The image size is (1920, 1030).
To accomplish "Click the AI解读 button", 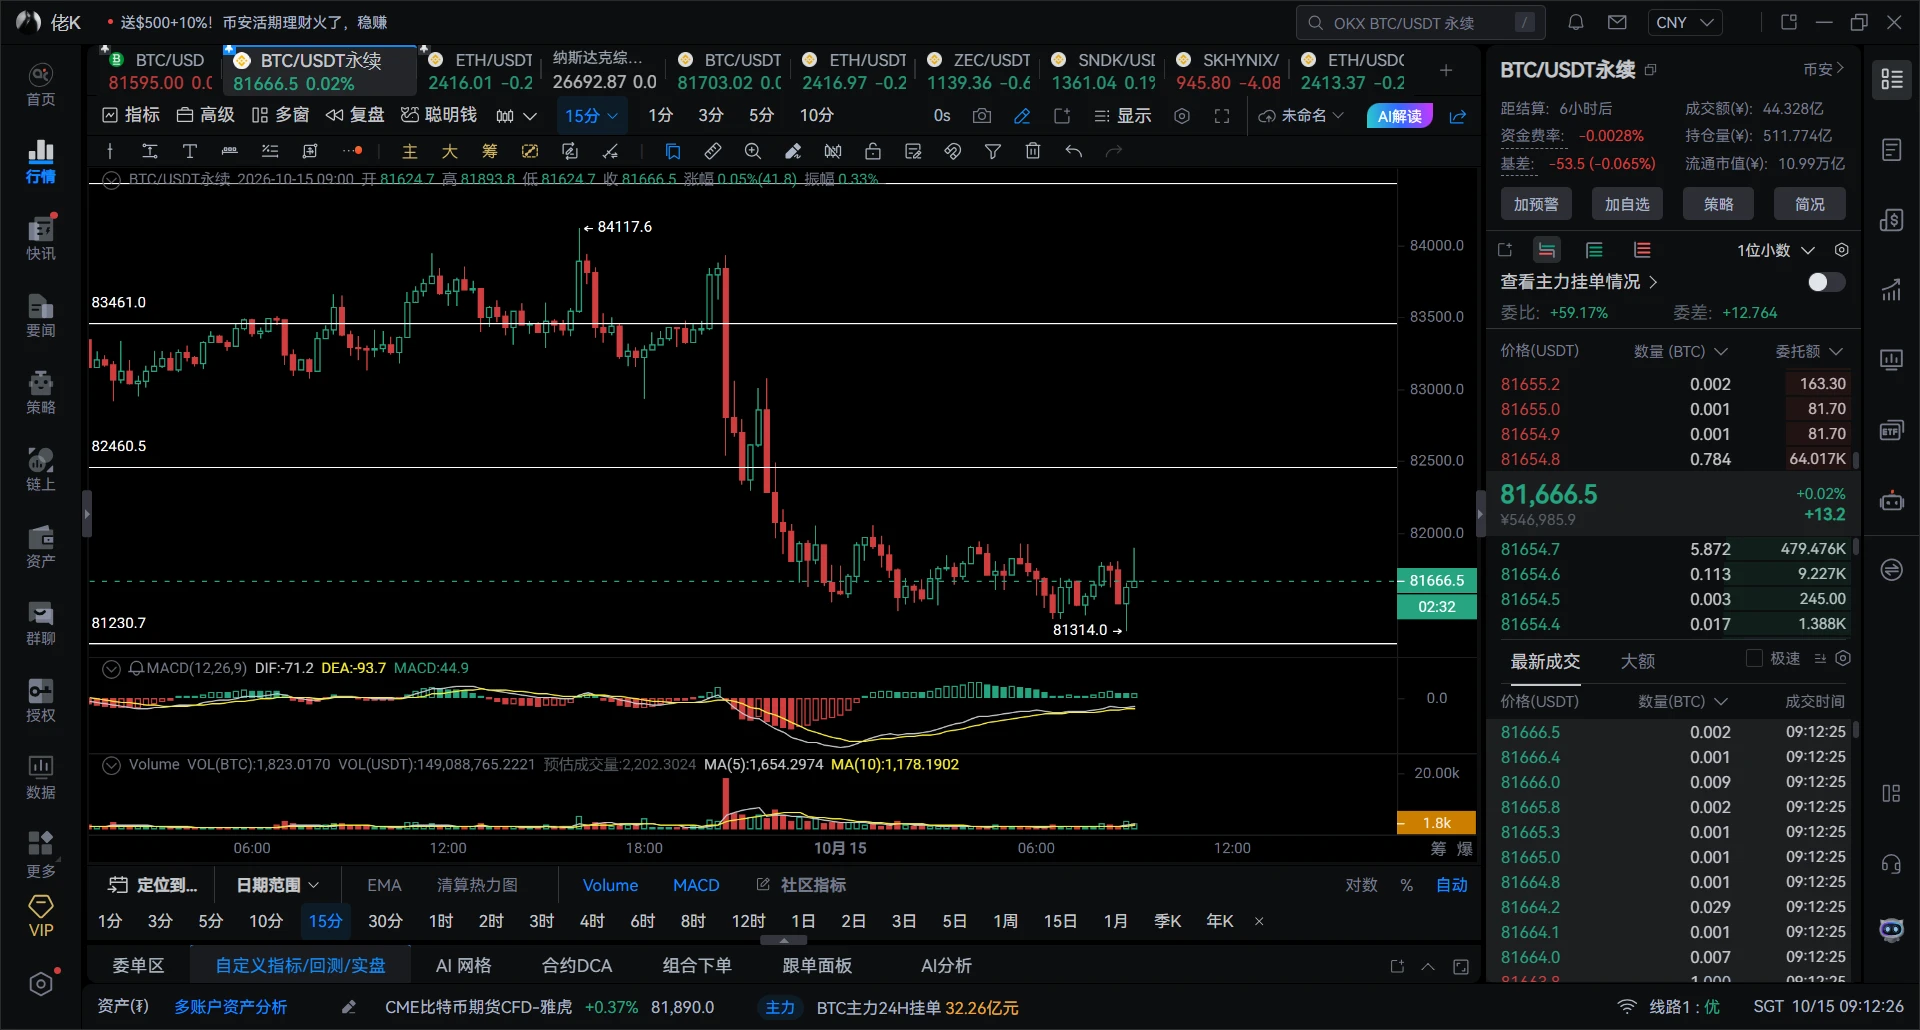I will pos(1400,116).
